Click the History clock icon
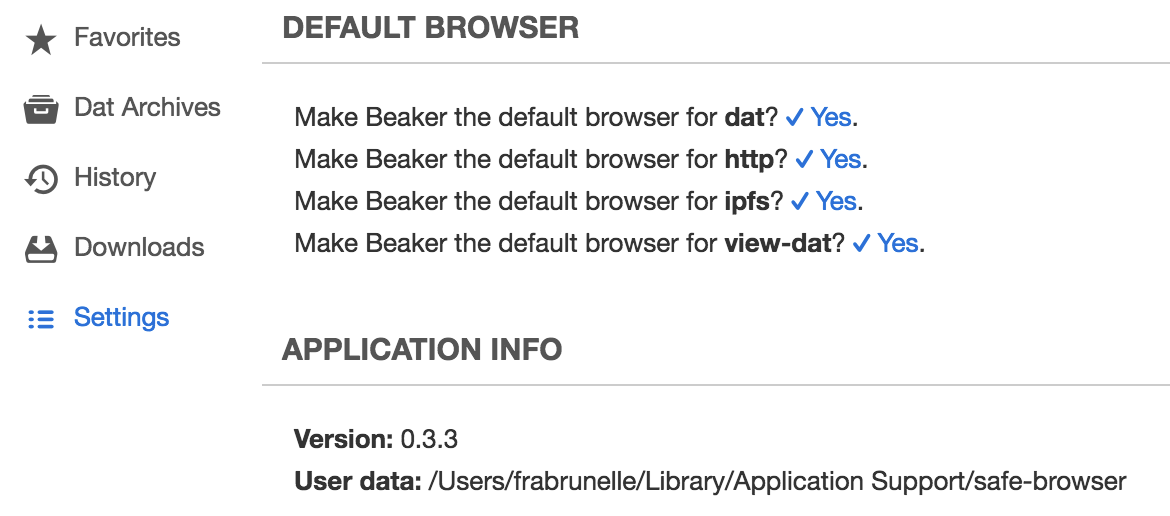The width and height of the screenshot is (1170, 516). tap(41, 179)
